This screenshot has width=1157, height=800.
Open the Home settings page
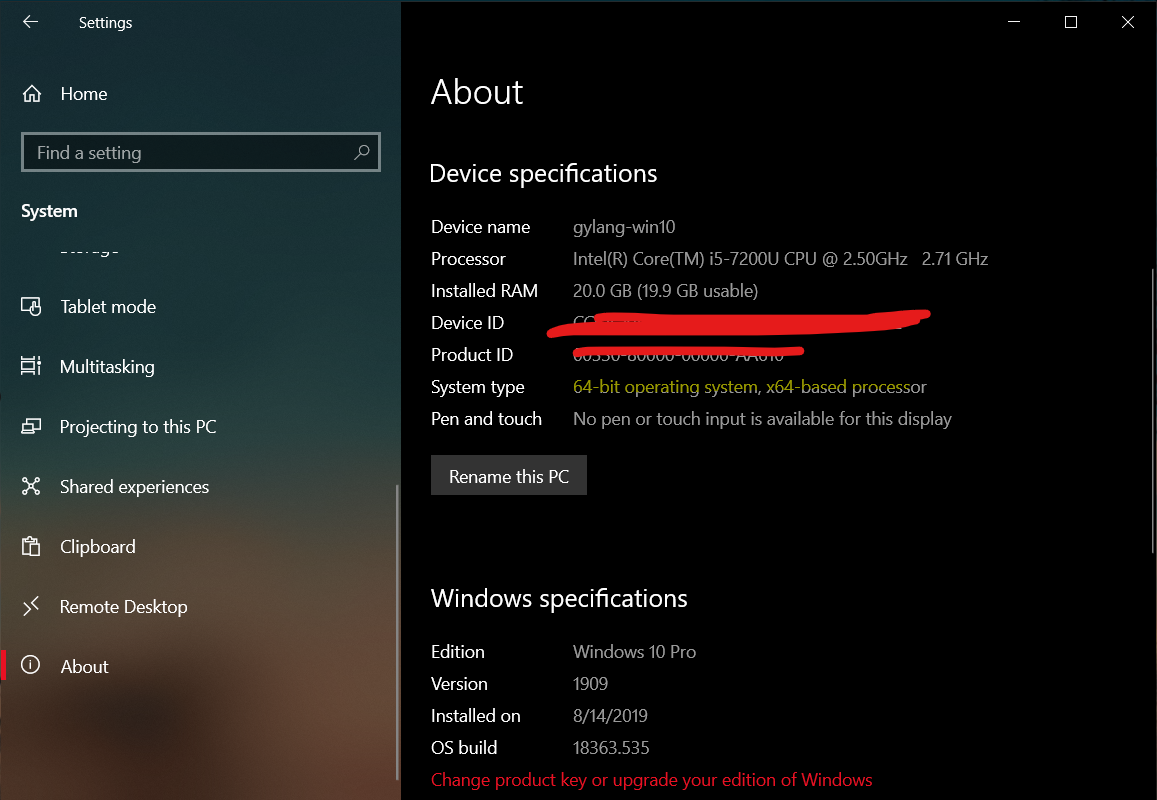tap(201, 94)
